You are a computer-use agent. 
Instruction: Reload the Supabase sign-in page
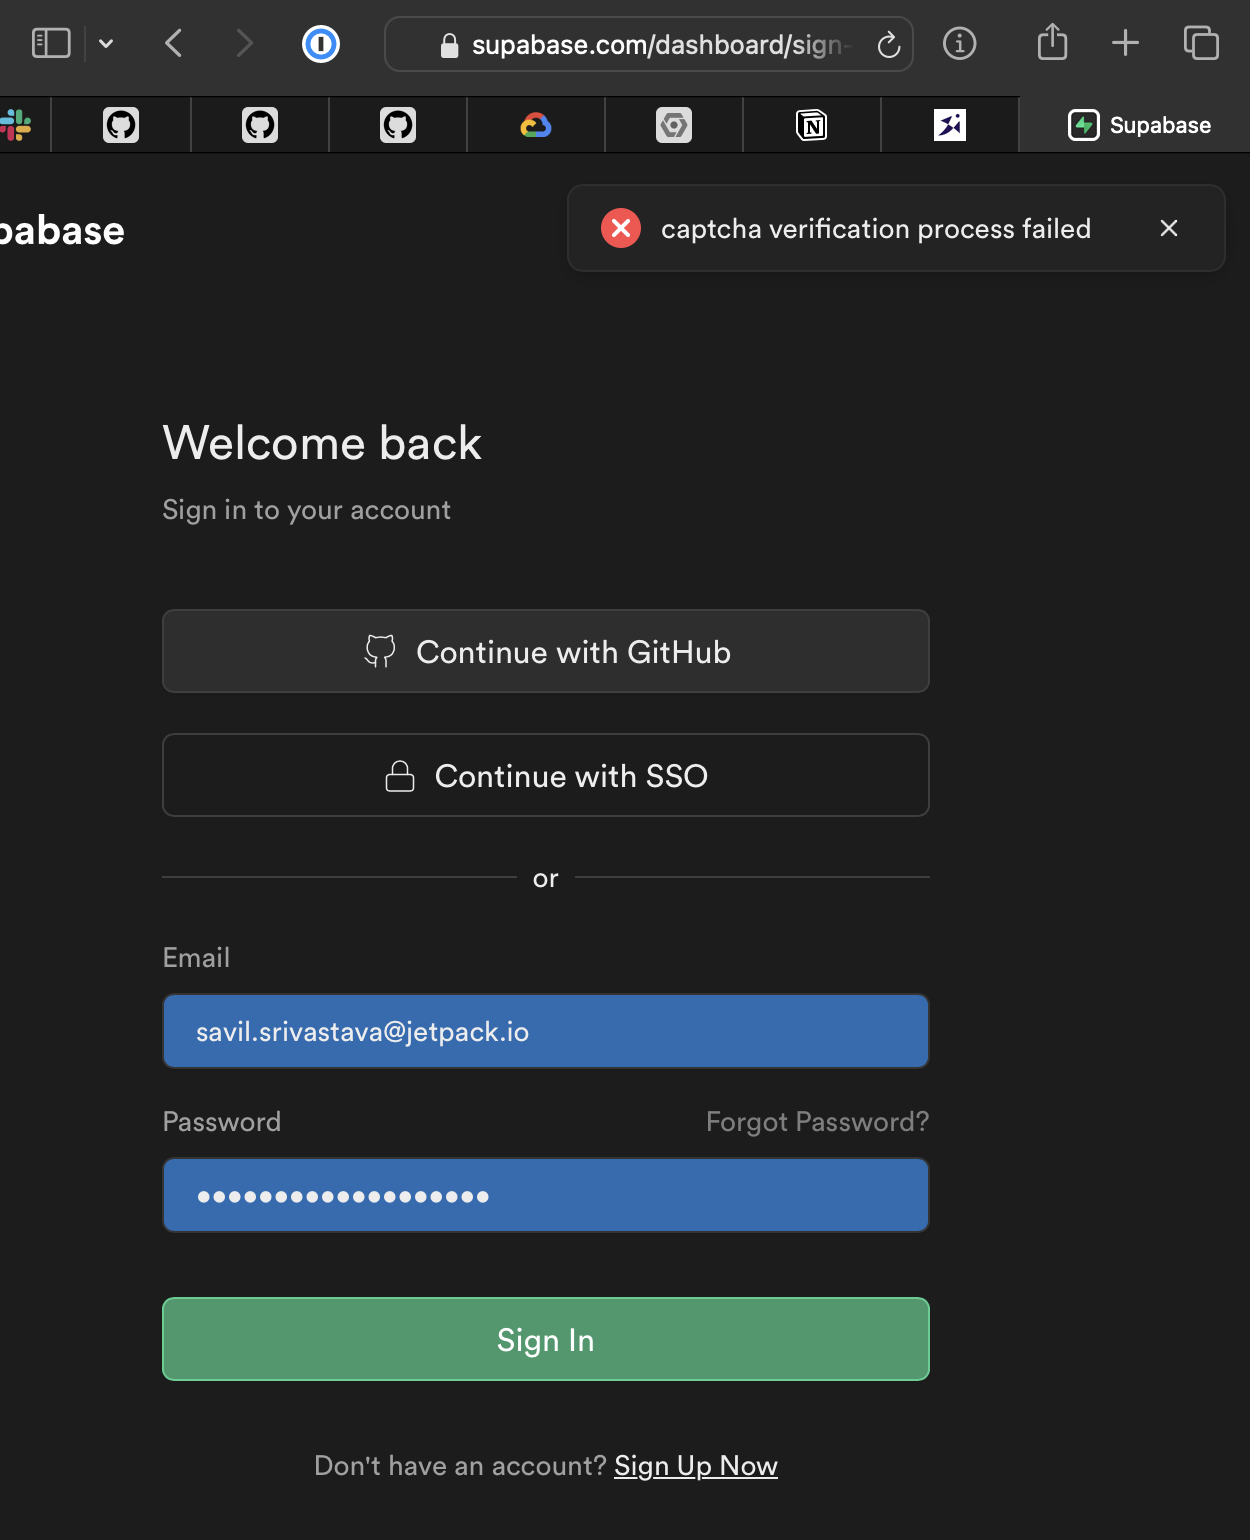point(888,44)
